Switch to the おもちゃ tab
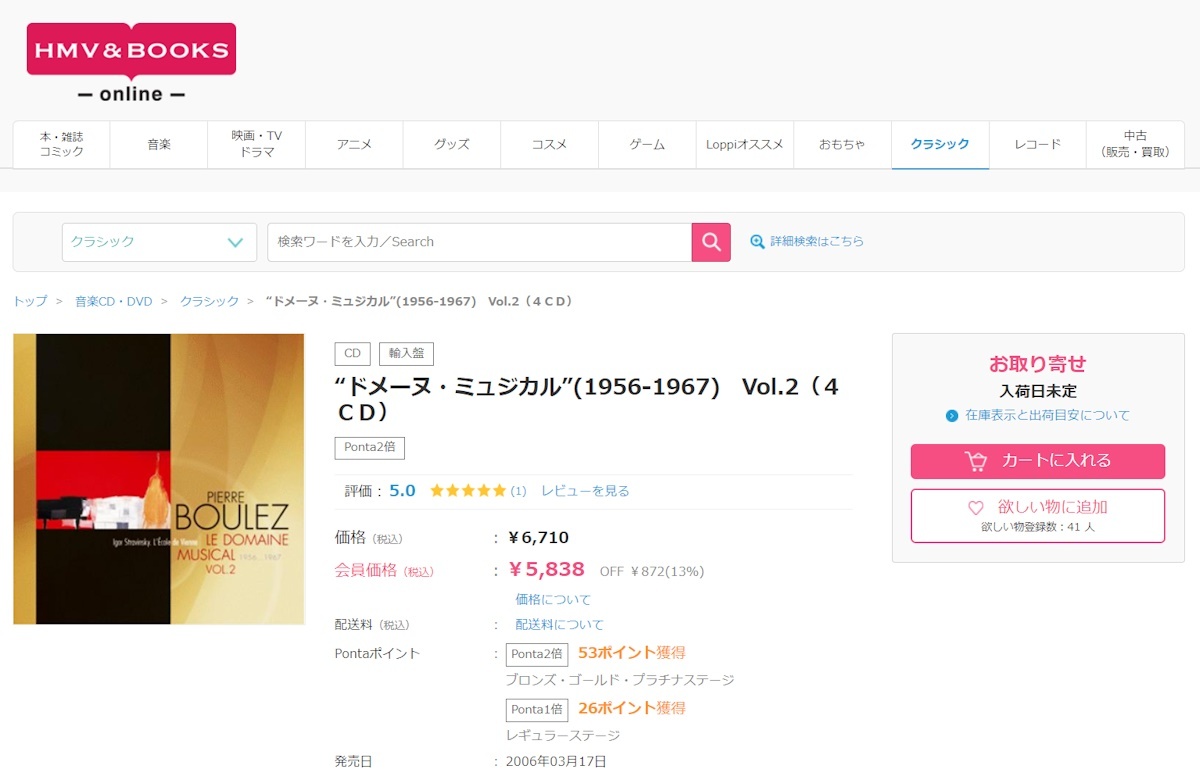1200x784 pixels. tap(842, 144)
